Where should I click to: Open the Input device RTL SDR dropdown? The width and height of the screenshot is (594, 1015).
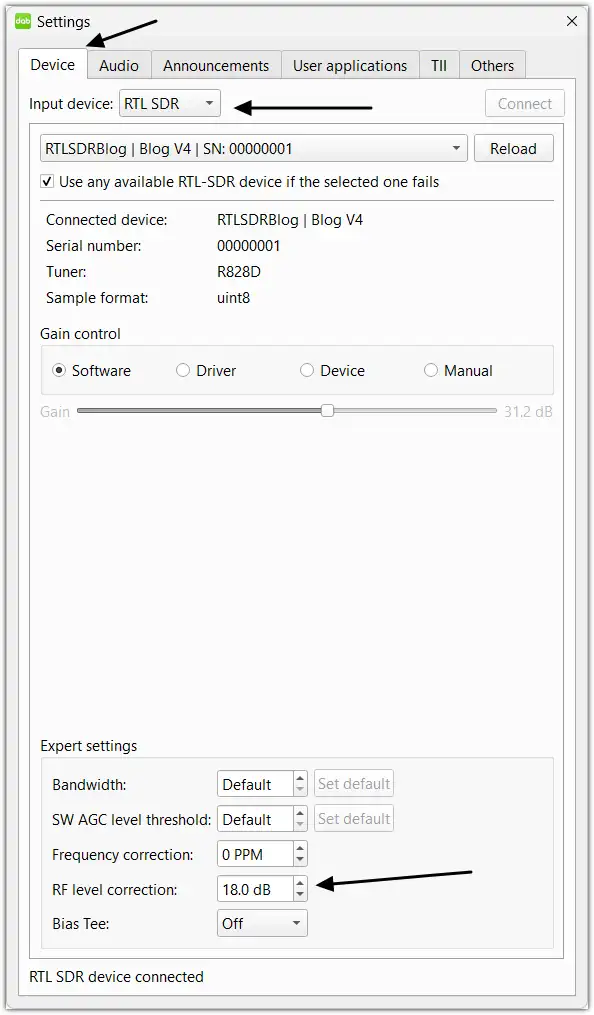[170, 104]
